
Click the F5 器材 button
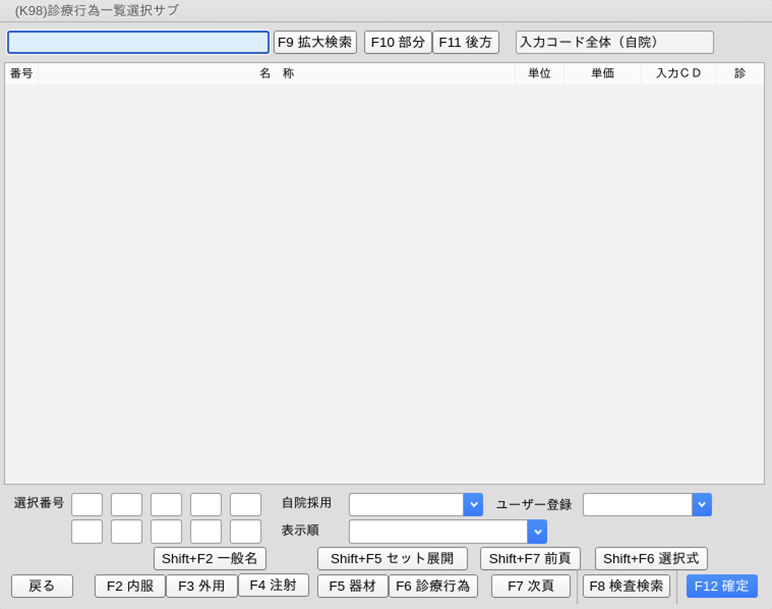352,586
